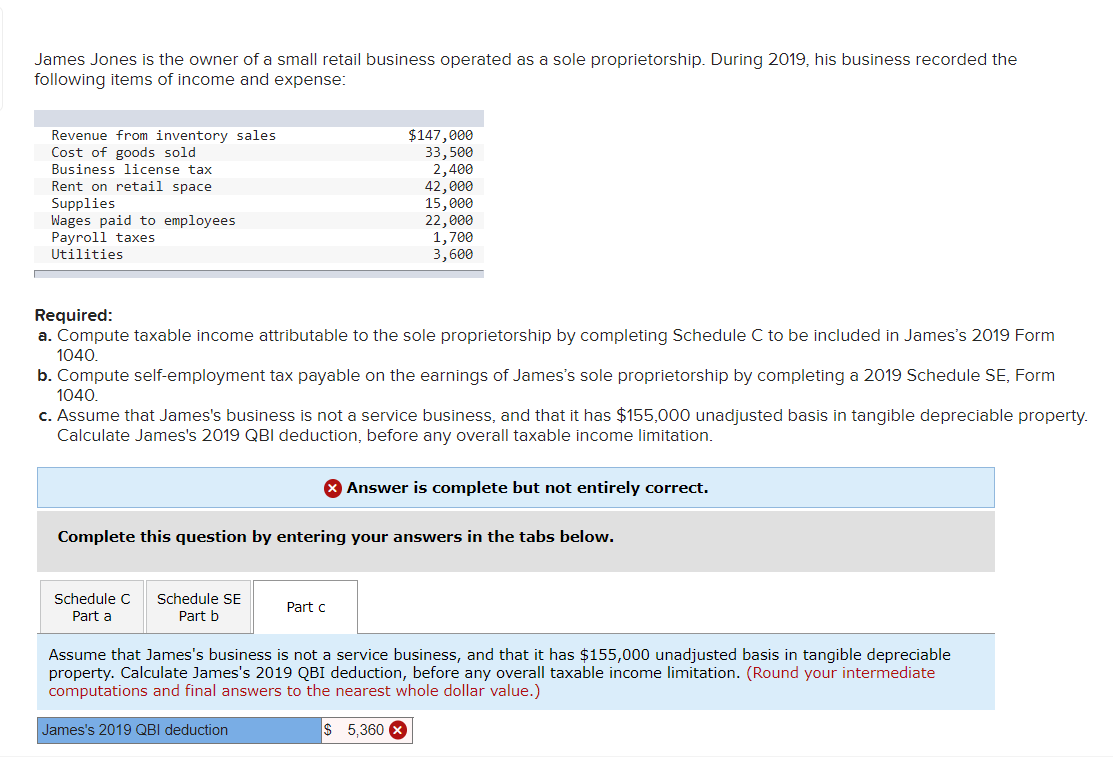
Task: Click the "Rent on retail space" row label
Action: 131,187
